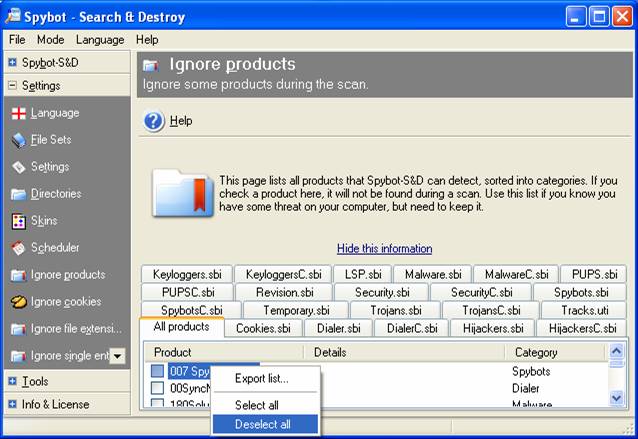Choose Deselect all from context menu
This screenshot has width=638, height=439.
(x=265, y=424)
